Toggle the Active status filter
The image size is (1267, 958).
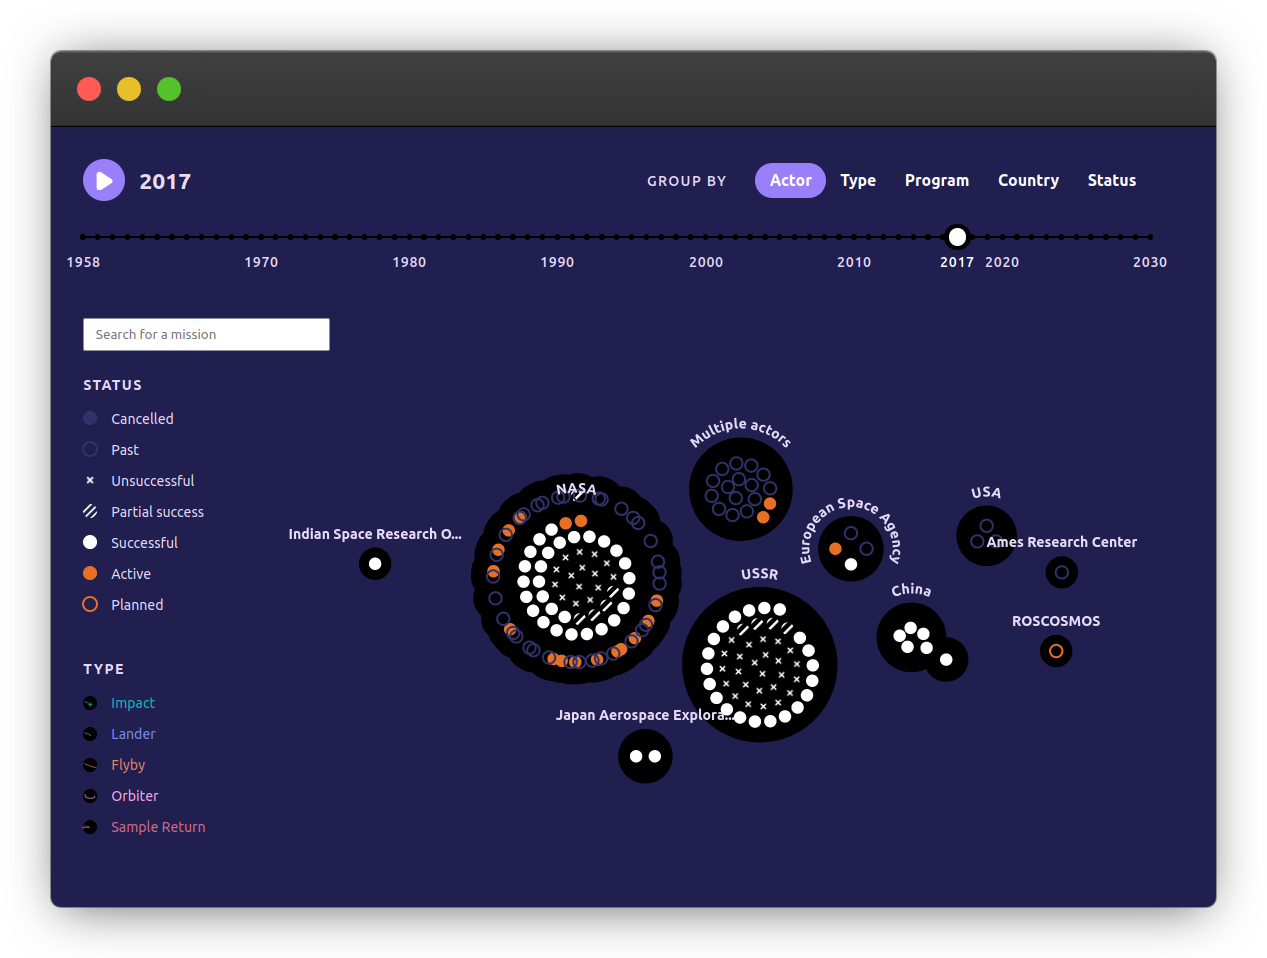[x=89, y=573]
